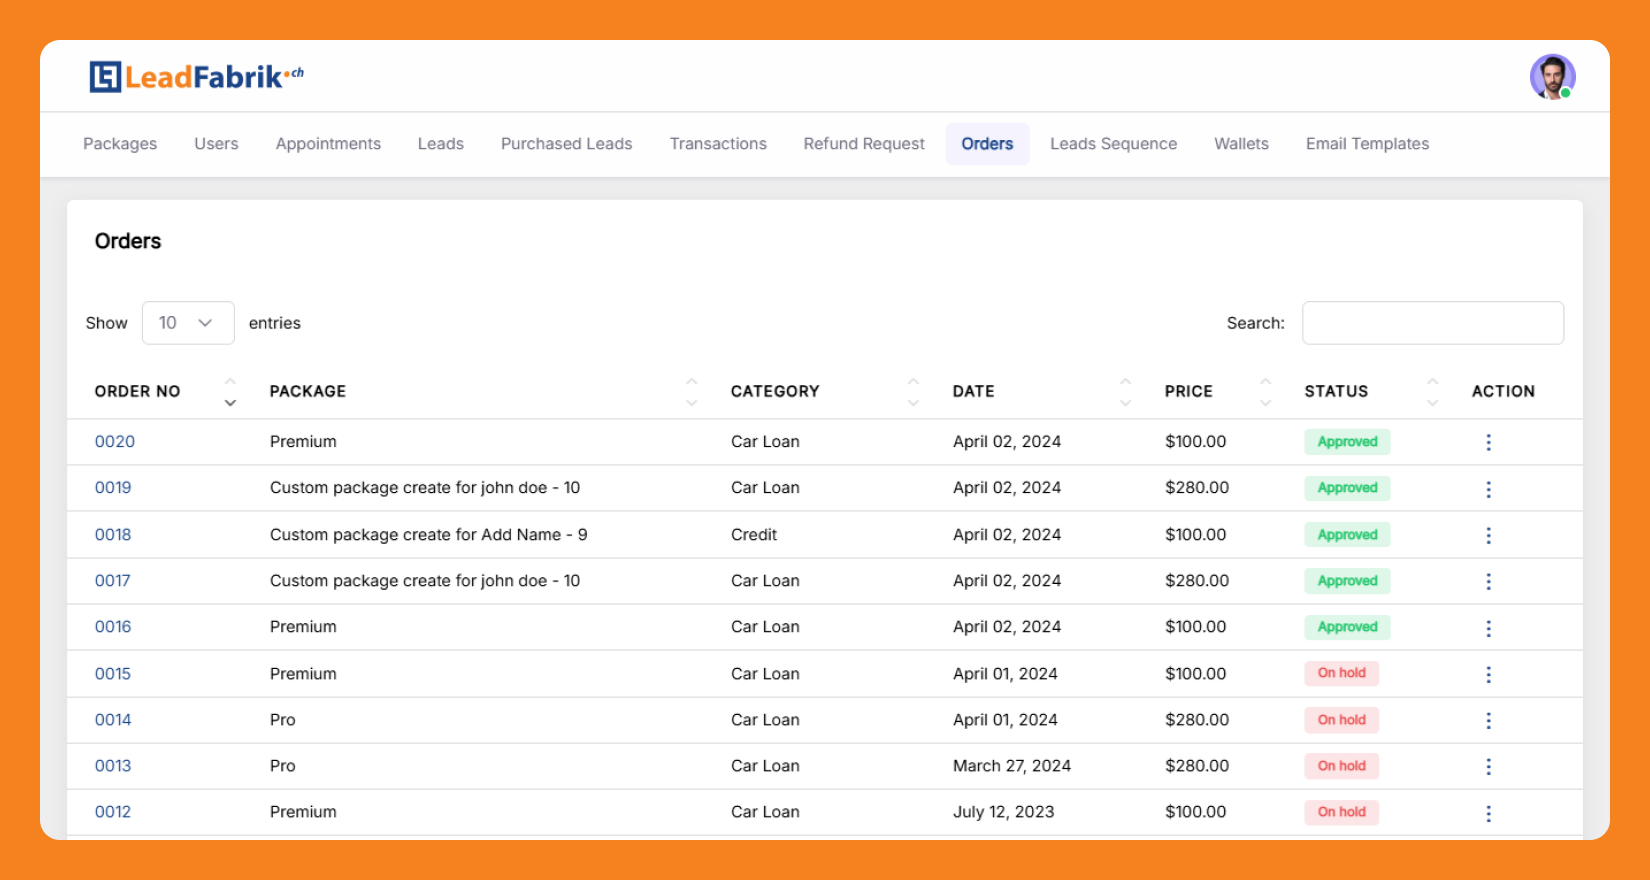Open three-dot menu for order 0014
The image size is (1650, 880).
1488,720
